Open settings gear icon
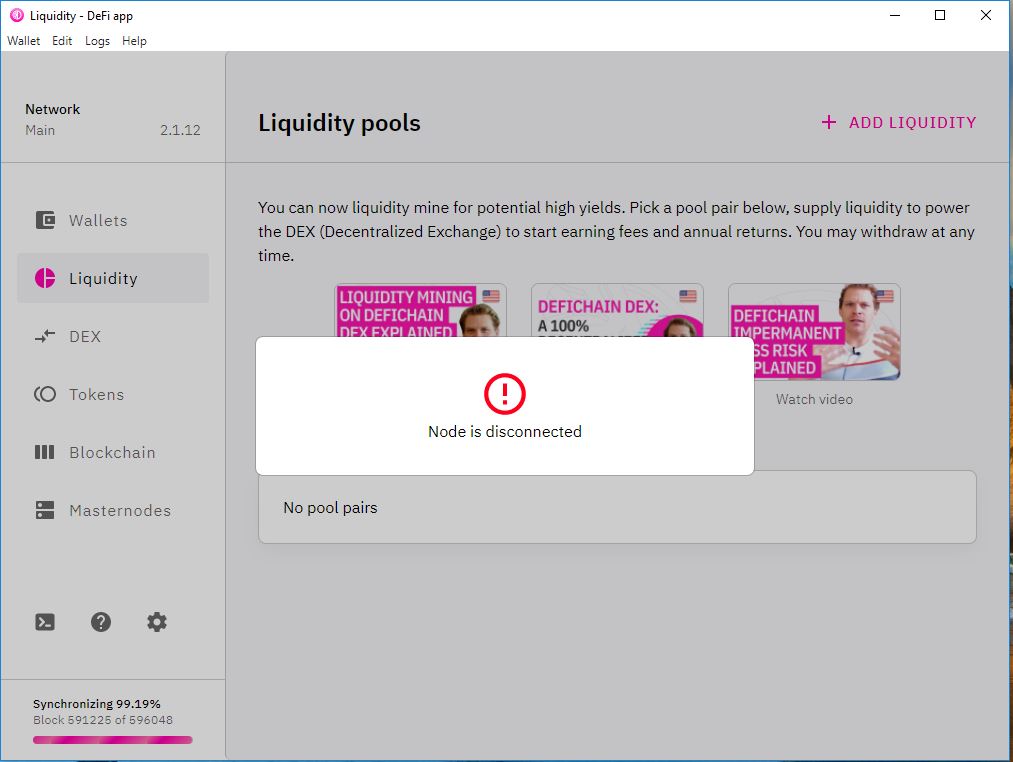1013x762 pixels. 157,622
